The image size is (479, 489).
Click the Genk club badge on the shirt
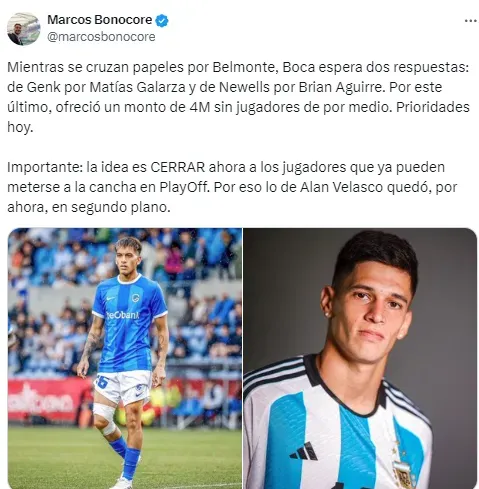(x=135, y=298)
